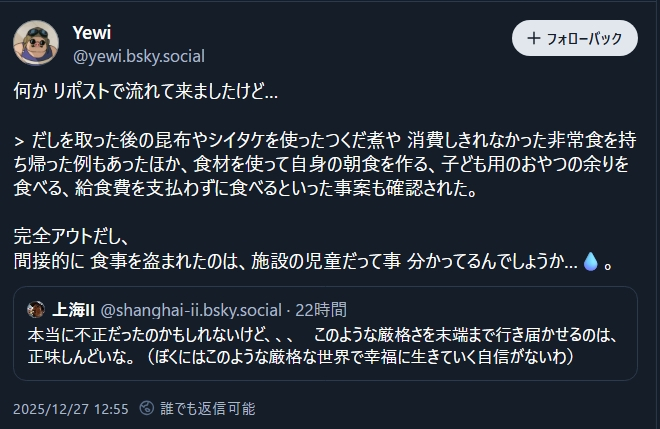This screenshot has height=429, width=660.
Task: Open 上海II's small avatar in quoted post
Action: tap(35, 309)
